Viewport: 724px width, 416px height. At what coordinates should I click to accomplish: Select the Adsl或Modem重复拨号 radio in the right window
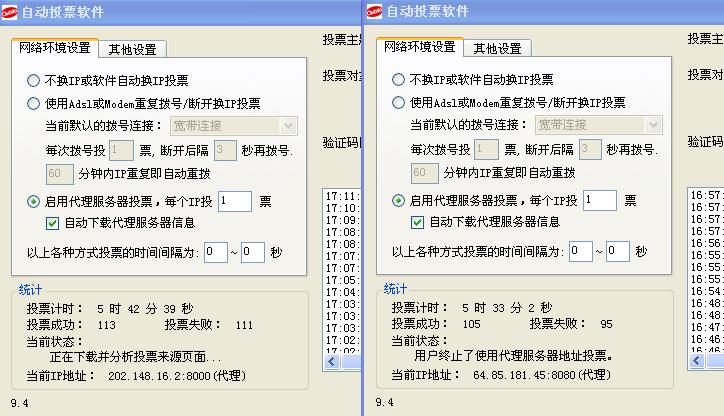click(399, 103)
